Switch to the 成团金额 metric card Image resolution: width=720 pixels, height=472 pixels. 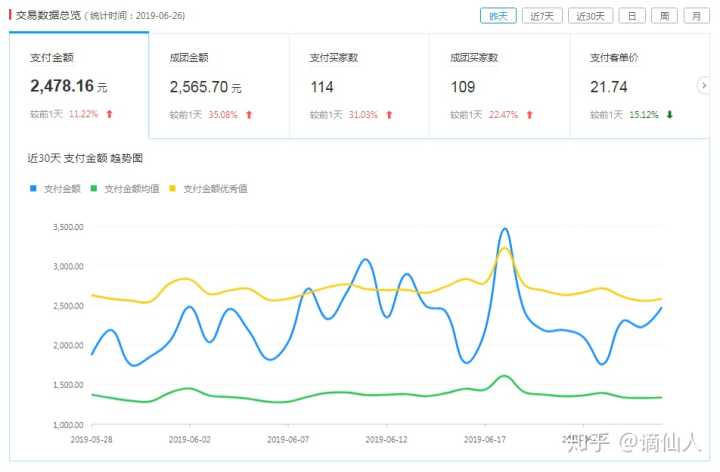[218, 85]
